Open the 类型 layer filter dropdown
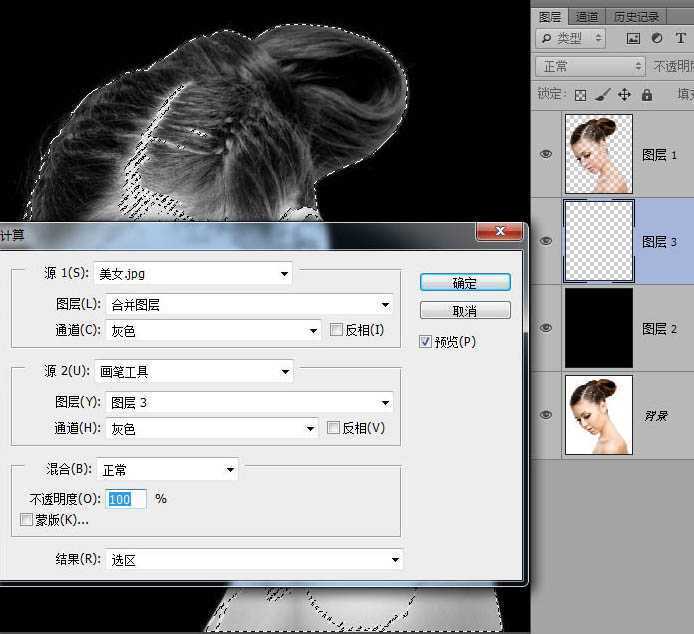 571,39
